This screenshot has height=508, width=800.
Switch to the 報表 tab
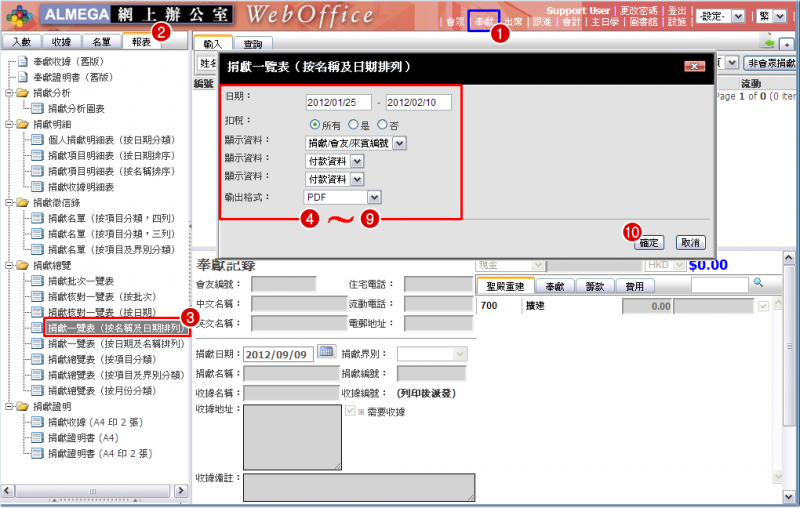tap(141, 42)
